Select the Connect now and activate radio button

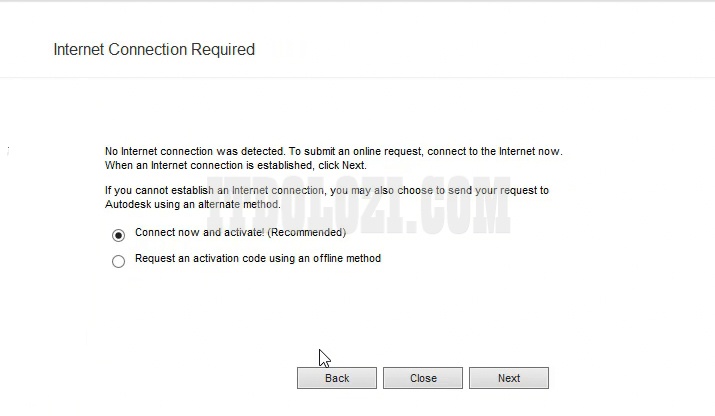pyautogui.click(x=119, y=235)
